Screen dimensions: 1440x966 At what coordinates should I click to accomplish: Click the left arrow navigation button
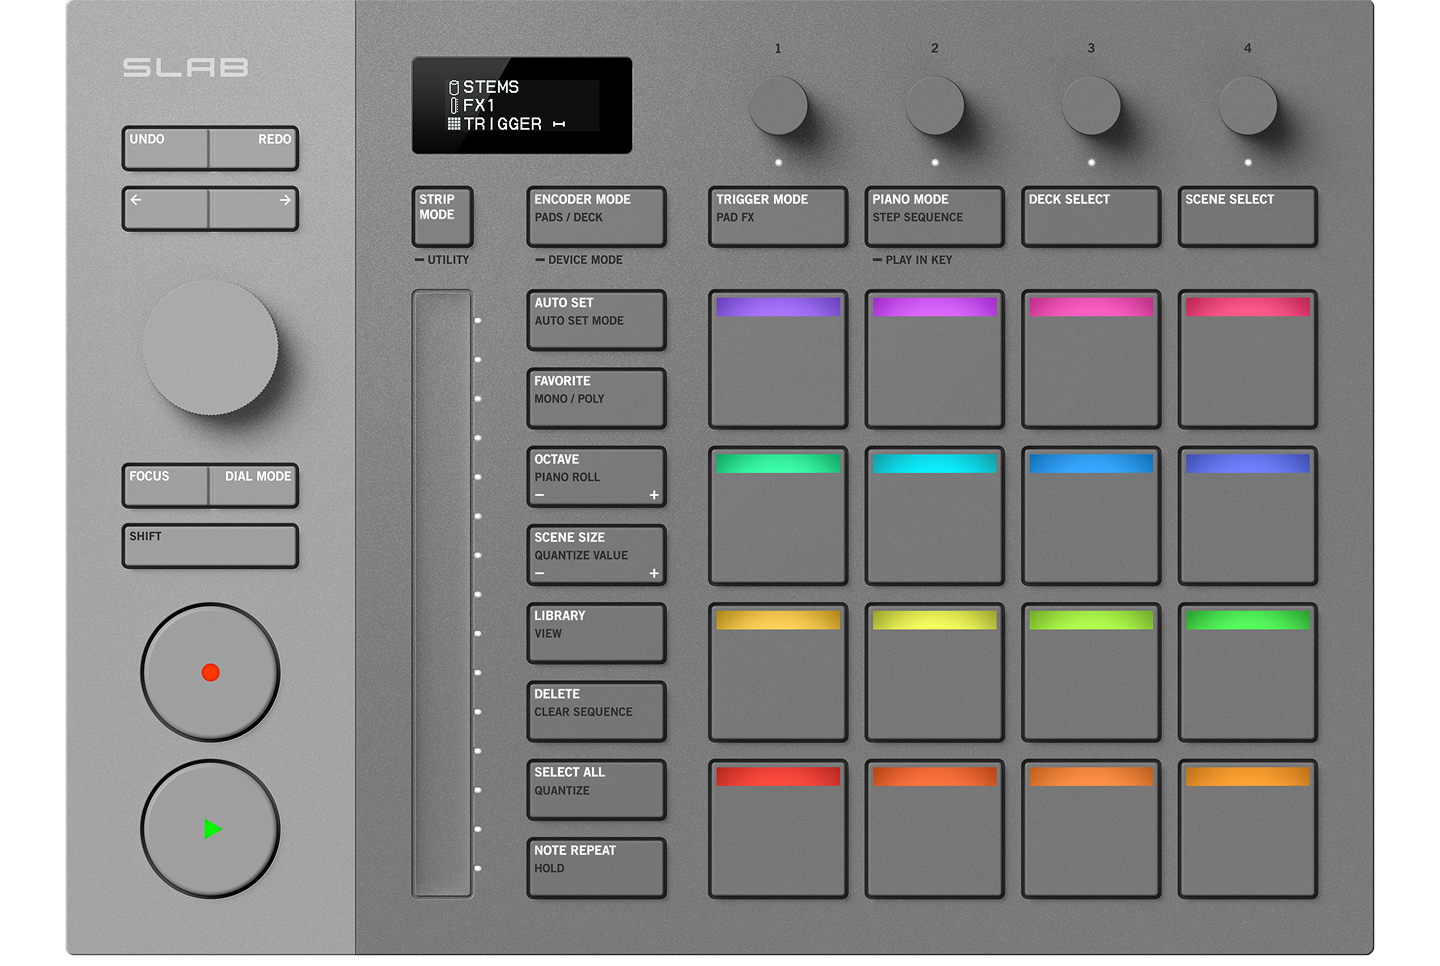pyautogui.click(x=166, y=209)
